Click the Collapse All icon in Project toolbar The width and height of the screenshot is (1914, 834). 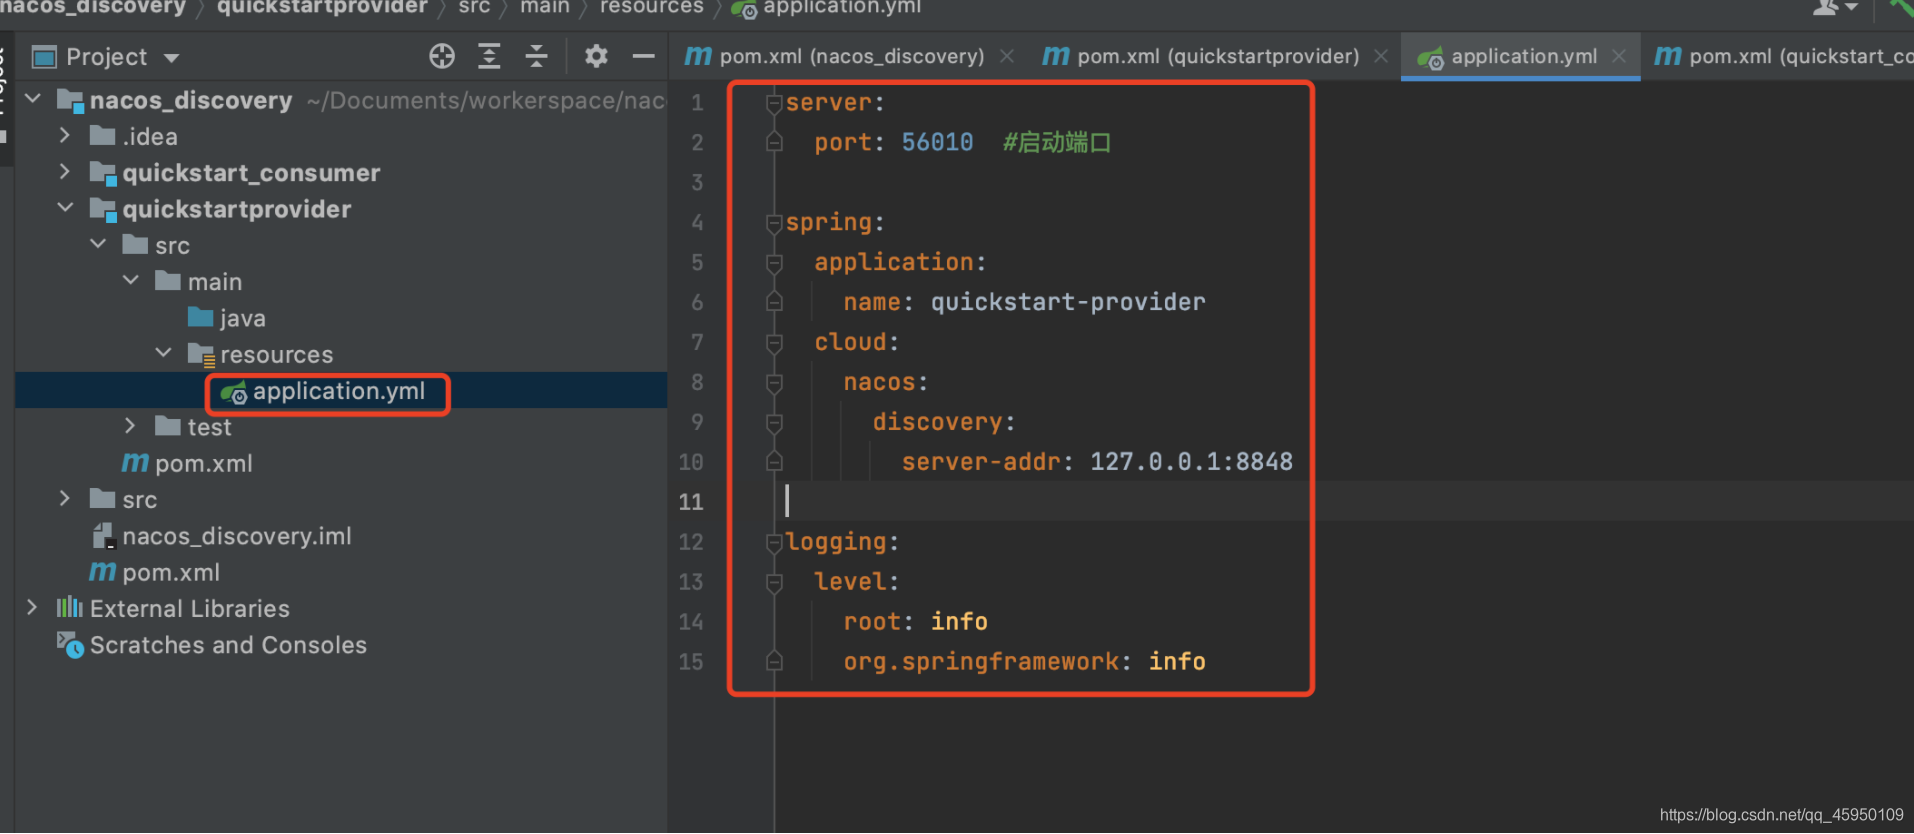[x=536, y=56]
